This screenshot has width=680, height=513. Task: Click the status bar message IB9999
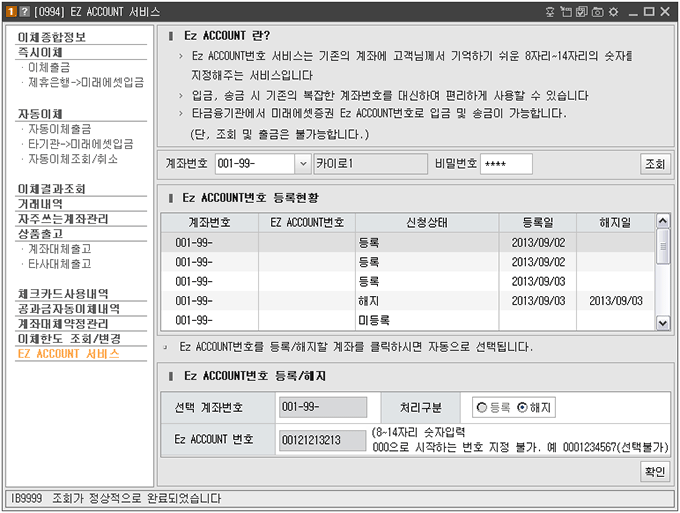[x=116, y=498]
